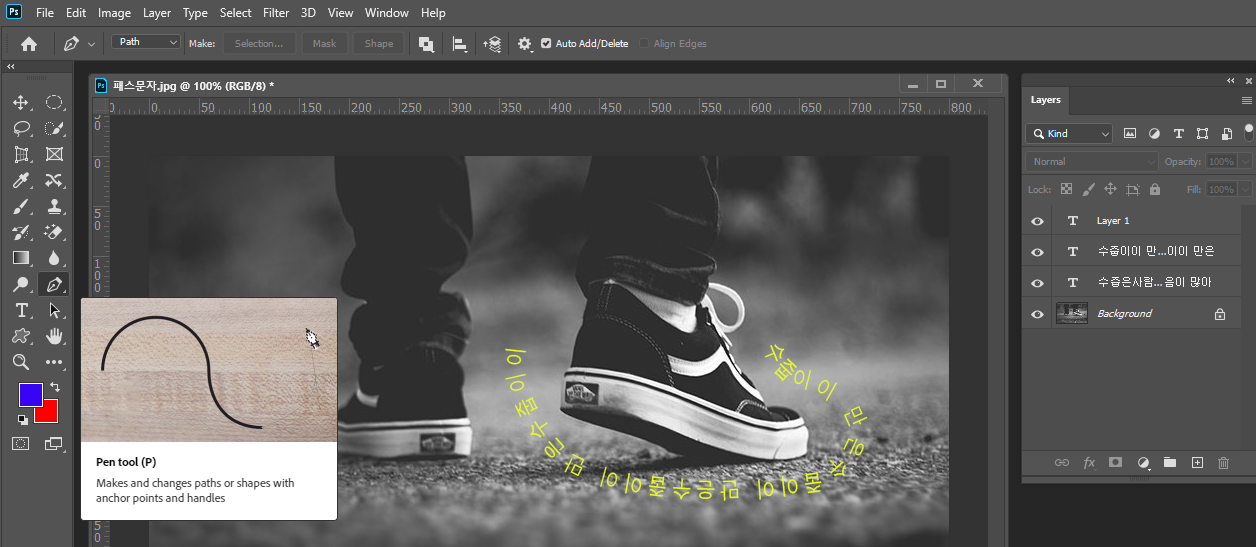The height and width of the screenshot is (547, 1256).
Task: Open the Layers panel flyout menu
Action: [1246, 100]
